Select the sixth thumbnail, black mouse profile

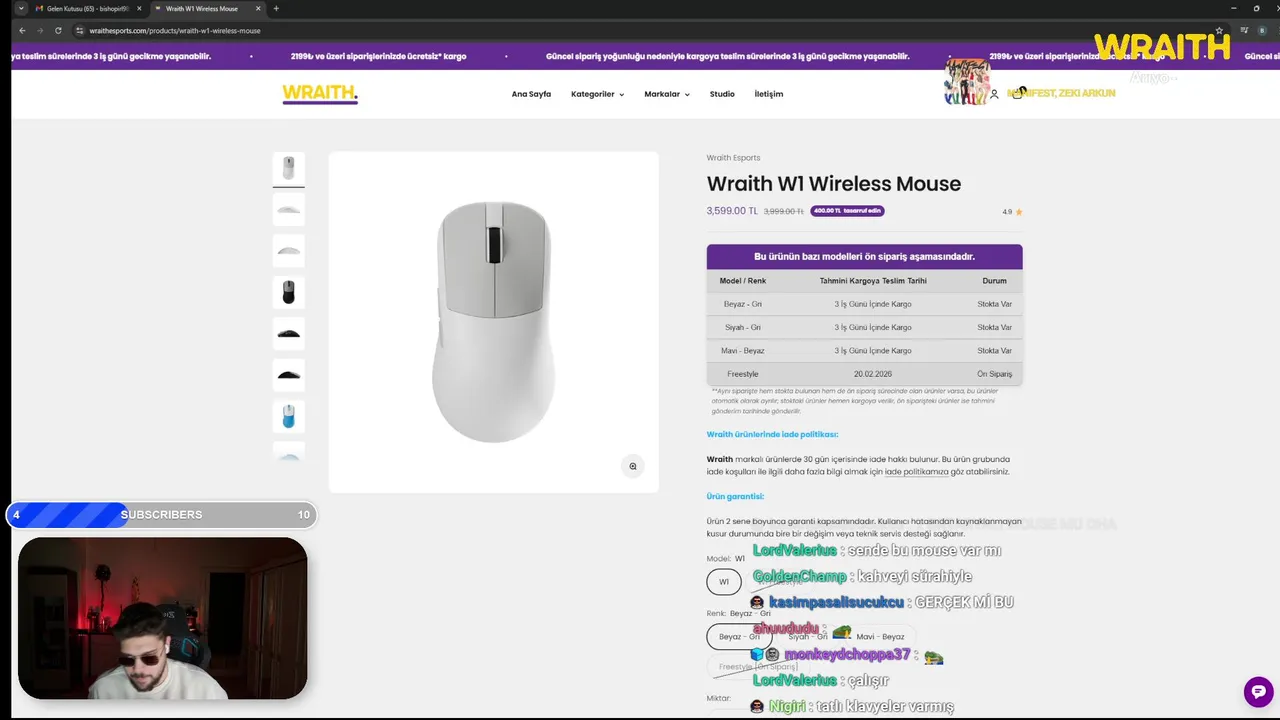pos(289,375)
